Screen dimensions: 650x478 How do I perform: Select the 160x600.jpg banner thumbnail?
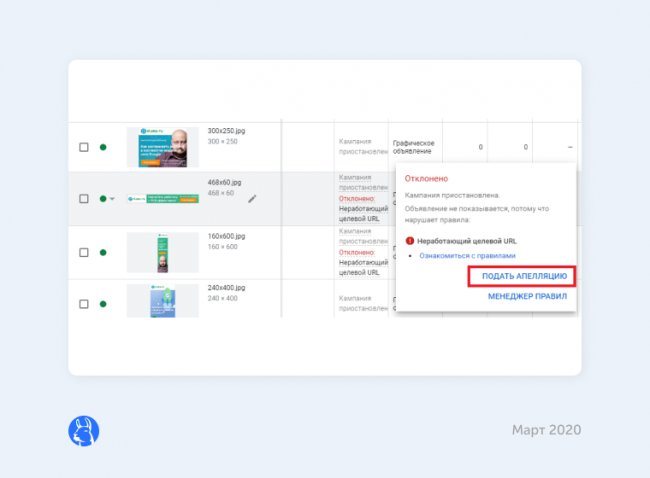tap(162, 252)
